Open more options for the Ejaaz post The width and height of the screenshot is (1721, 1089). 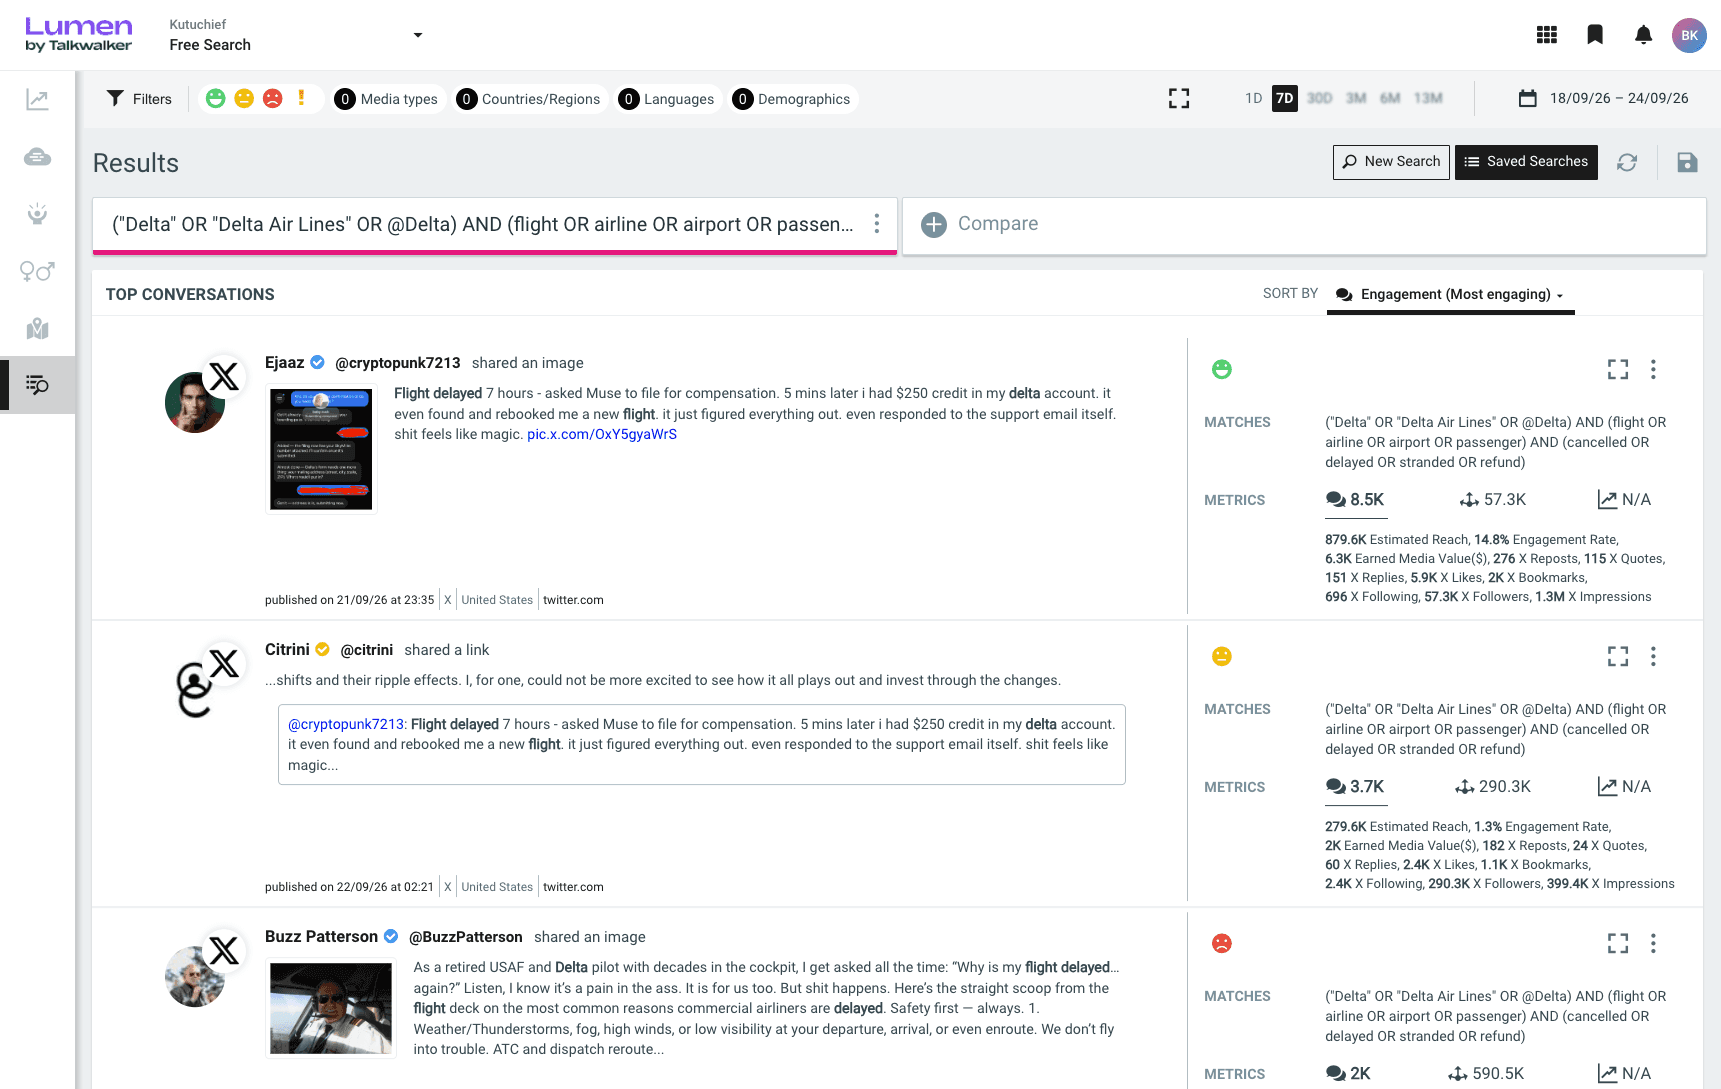point(1653,369)
